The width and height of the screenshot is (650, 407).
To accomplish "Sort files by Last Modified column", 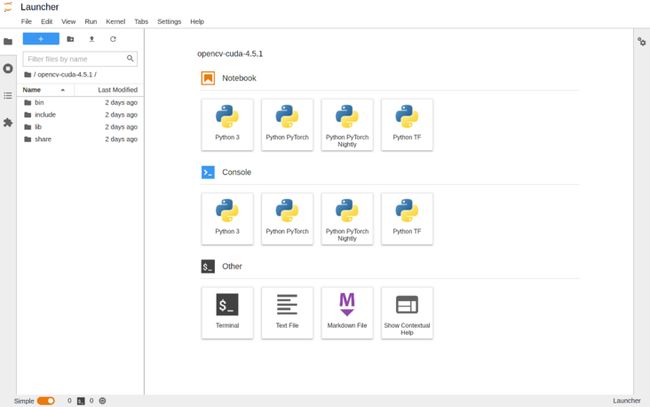I will coord(109,90).
